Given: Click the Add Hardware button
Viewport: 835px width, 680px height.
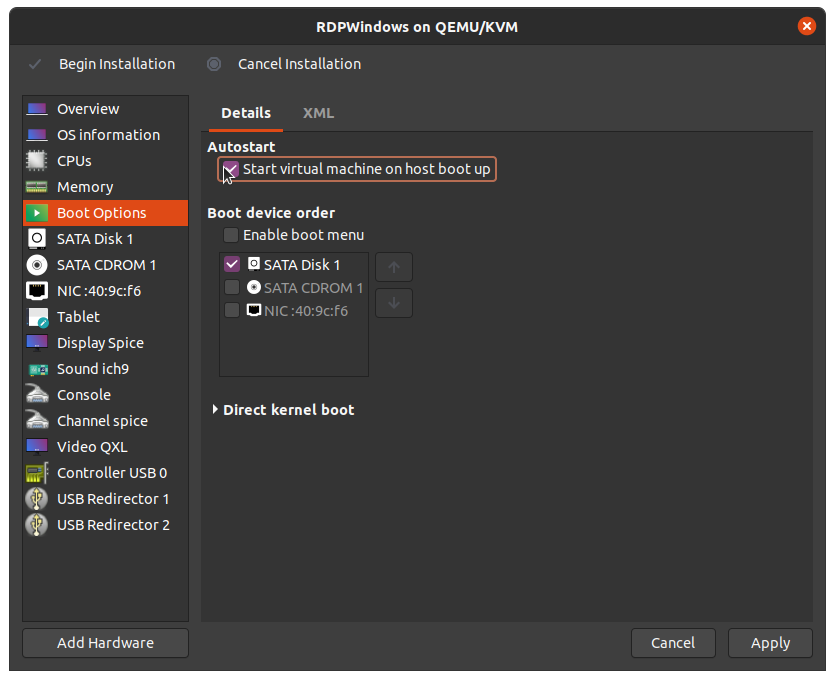Looking at the screenshot, I should (105, 643).
